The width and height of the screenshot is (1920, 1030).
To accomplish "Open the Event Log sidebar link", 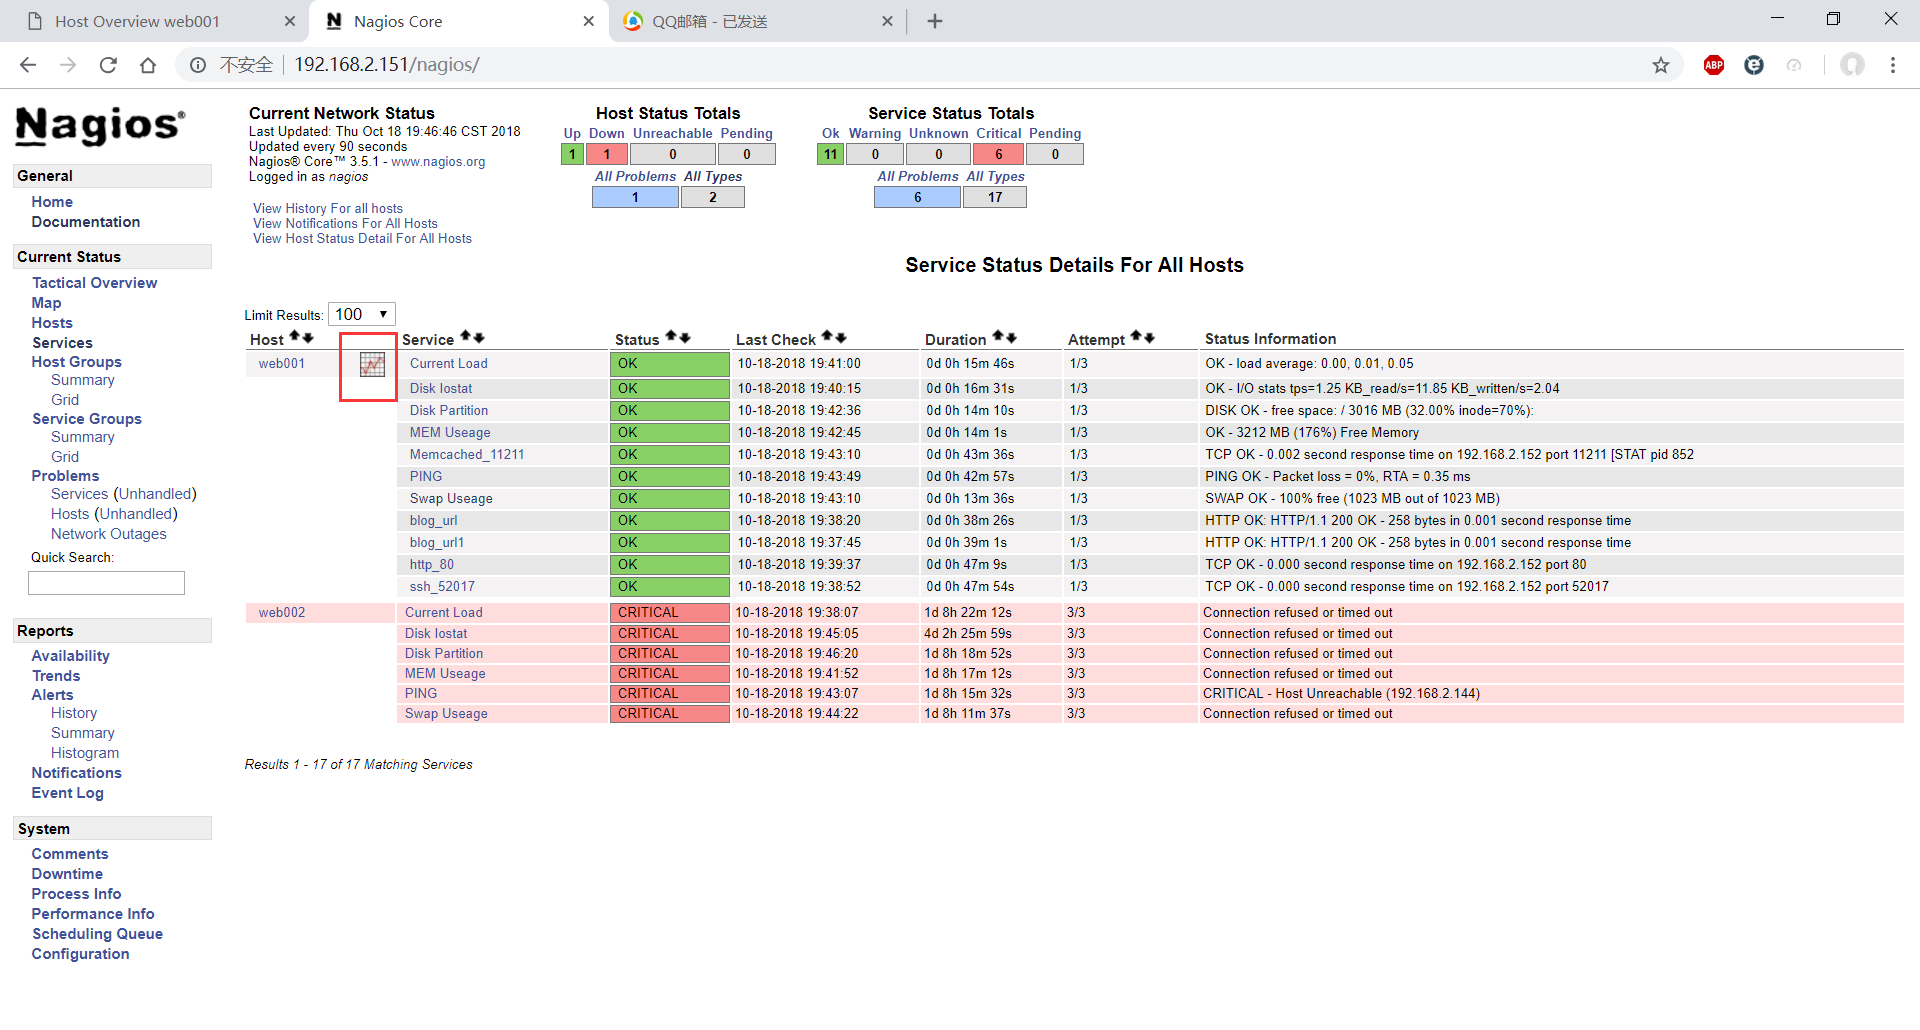I will coord(67,793).
